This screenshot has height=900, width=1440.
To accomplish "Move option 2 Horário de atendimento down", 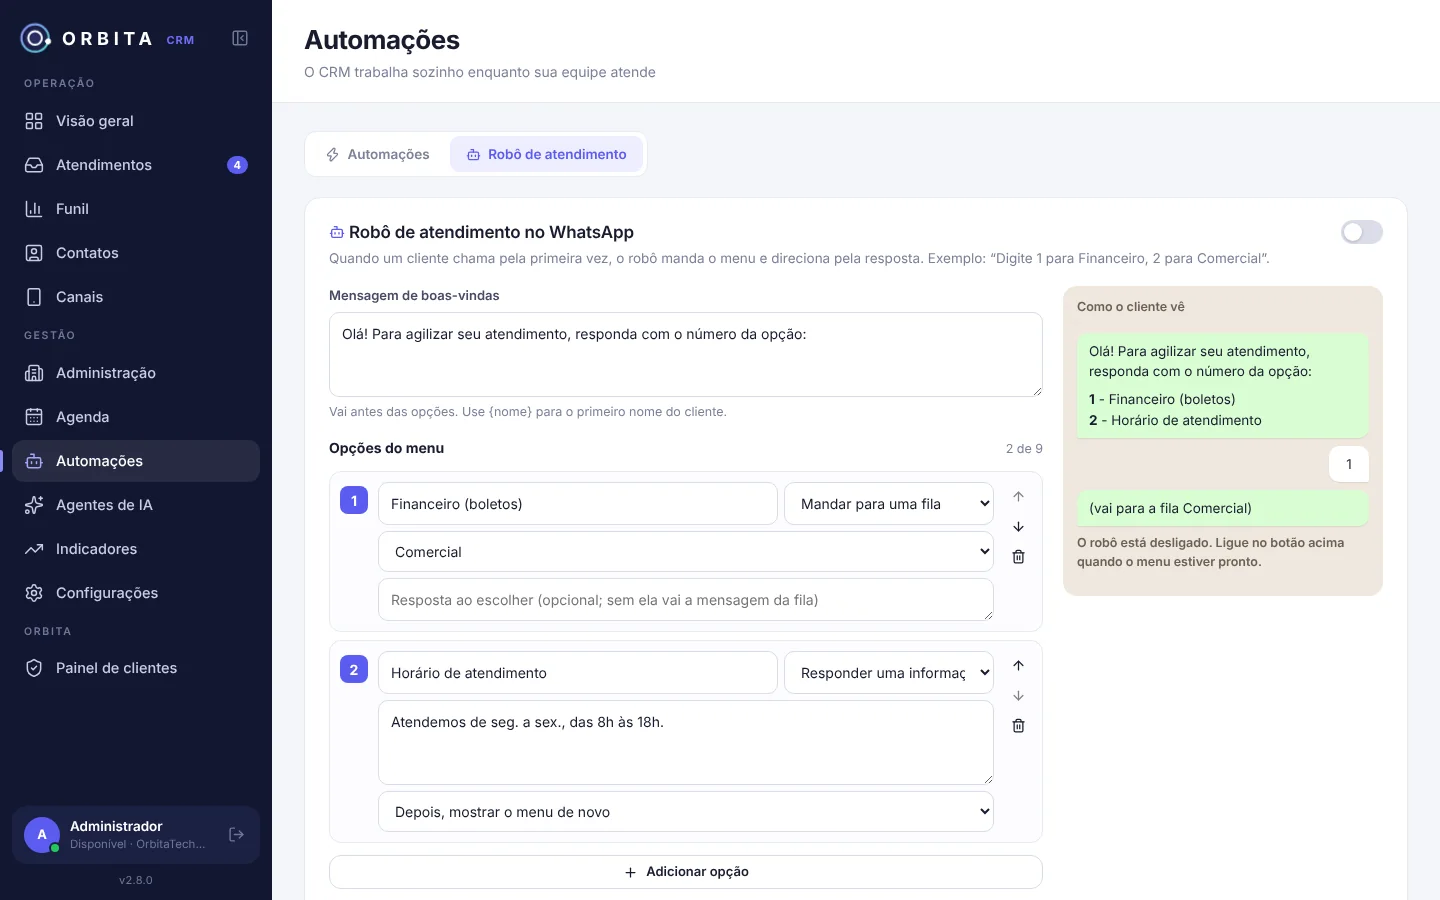I will click(x=1018, y=695).
